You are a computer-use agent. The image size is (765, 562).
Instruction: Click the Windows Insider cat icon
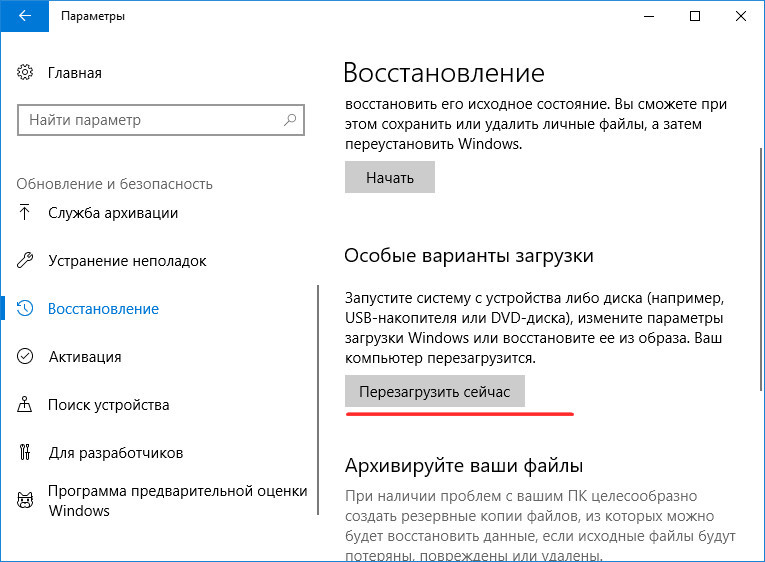point(25,500)
